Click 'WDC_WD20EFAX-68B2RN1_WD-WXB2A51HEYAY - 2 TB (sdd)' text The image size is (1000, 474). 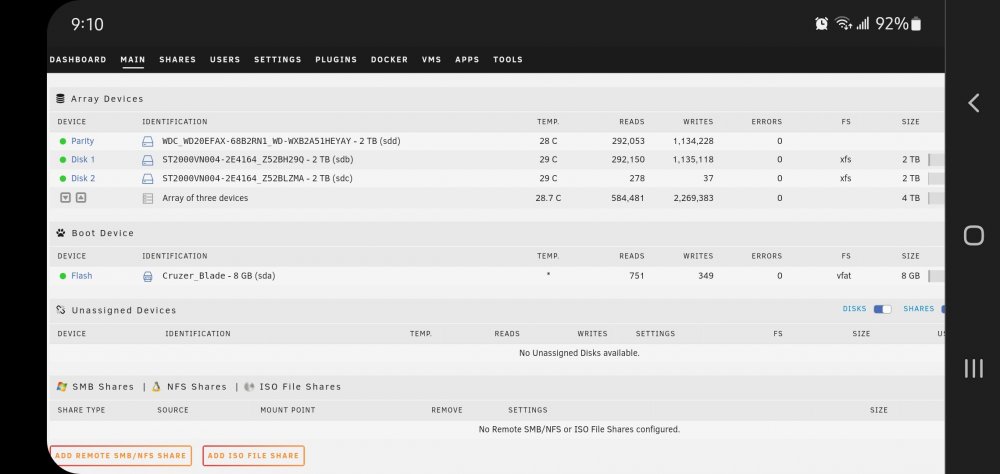(281, 141)
